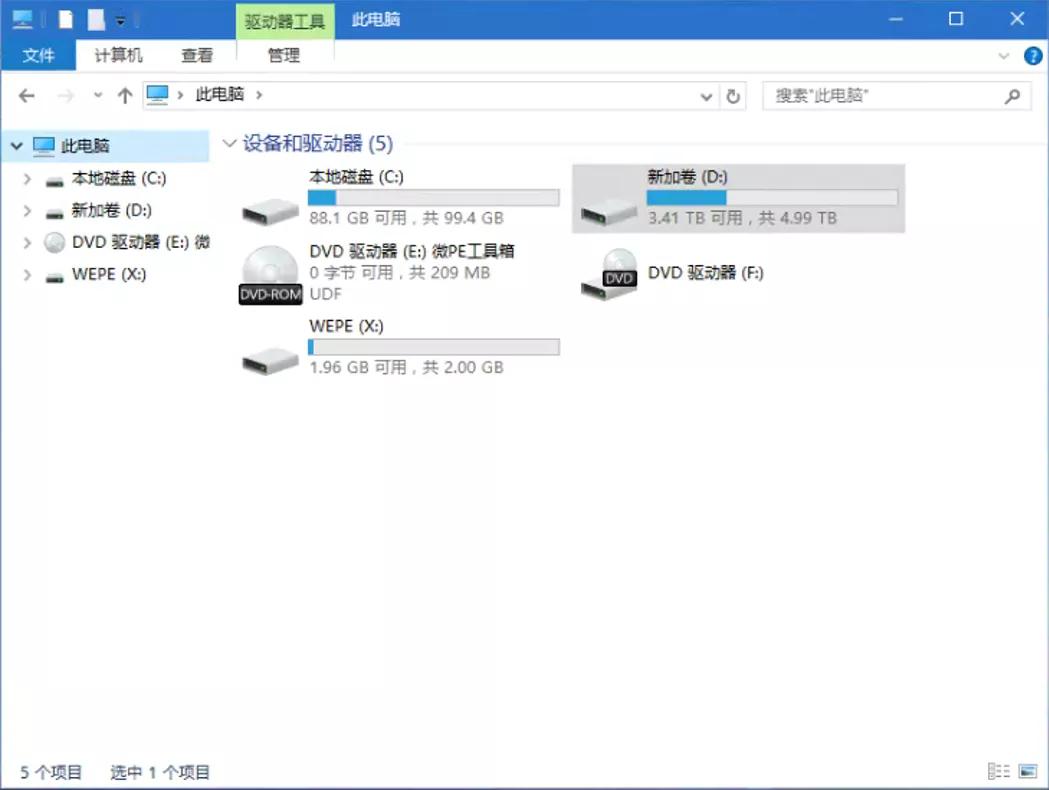The height and width of the screenshot is (790, 1049).
Task: Go up one level with the up arrow
Action: (x=123, y=96)
